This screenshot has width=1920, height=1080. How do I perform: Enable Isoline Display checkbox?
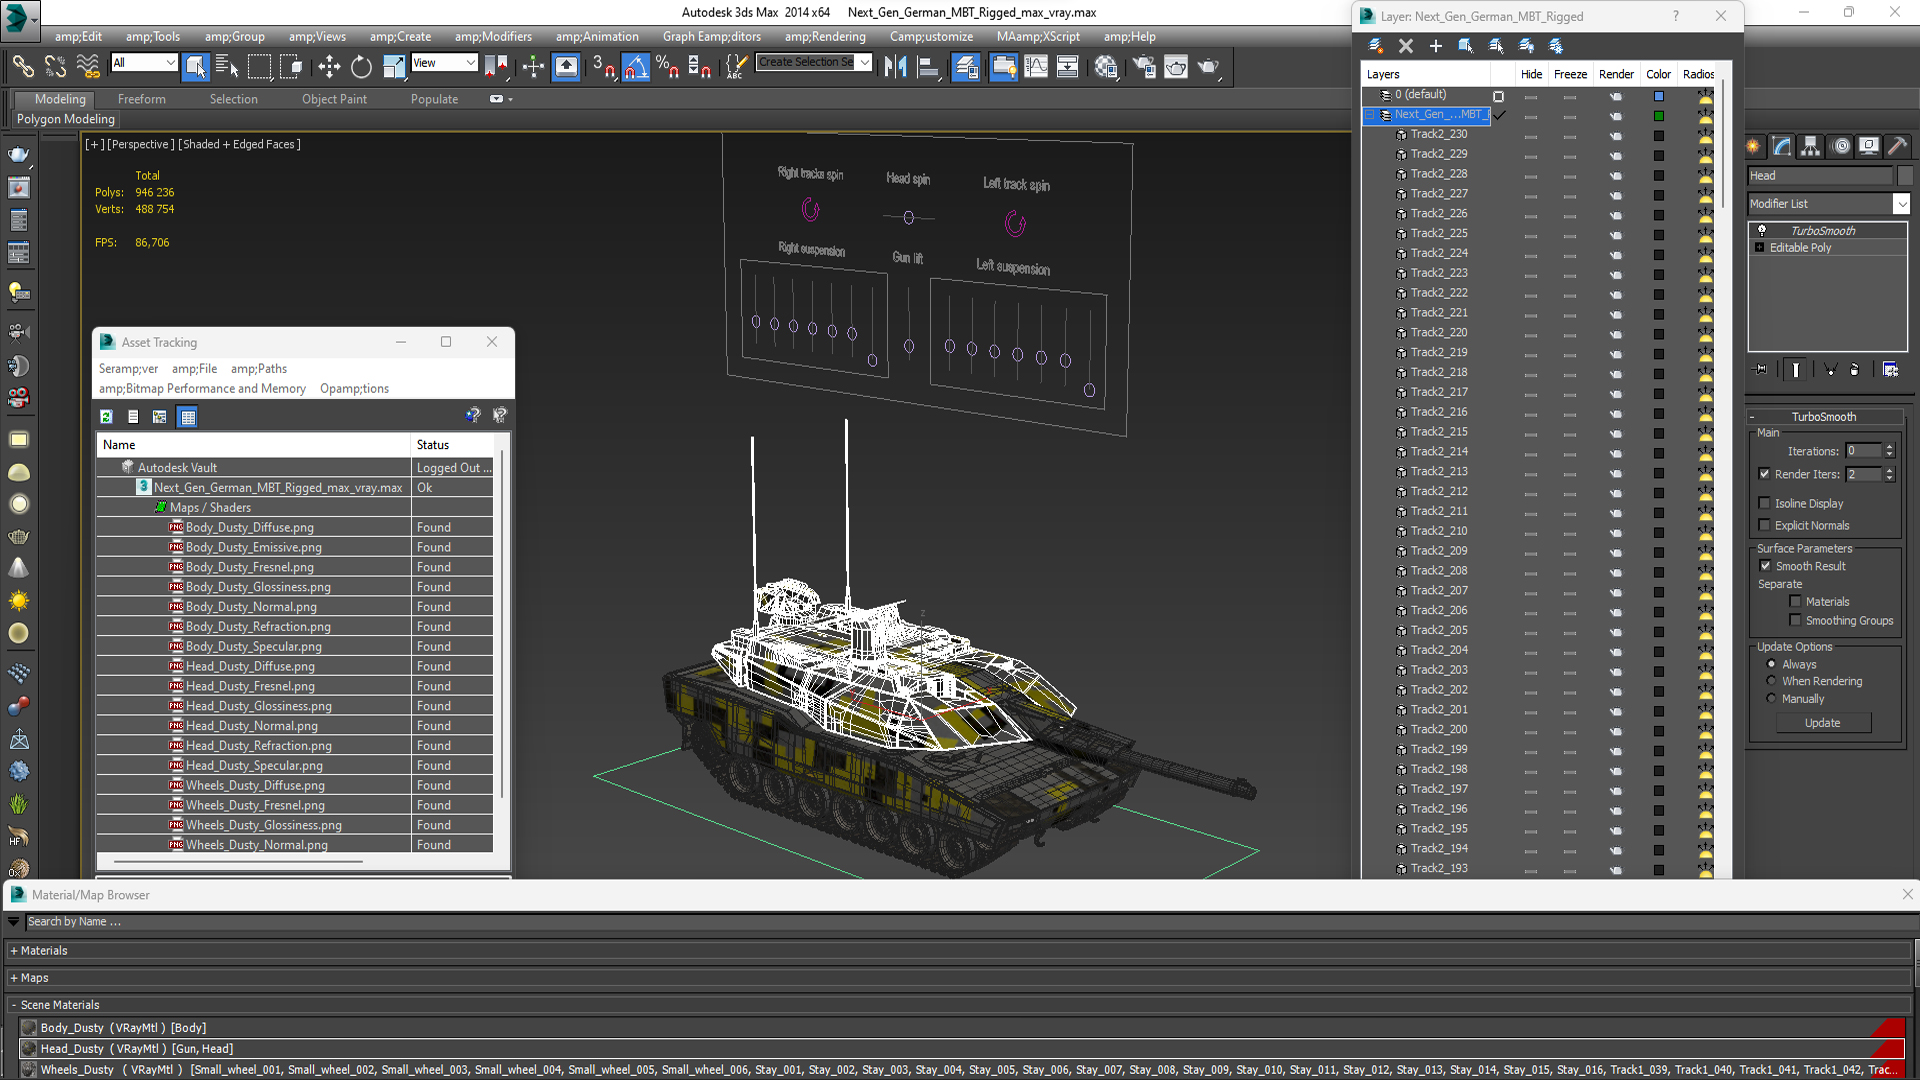pos(1765,503)
